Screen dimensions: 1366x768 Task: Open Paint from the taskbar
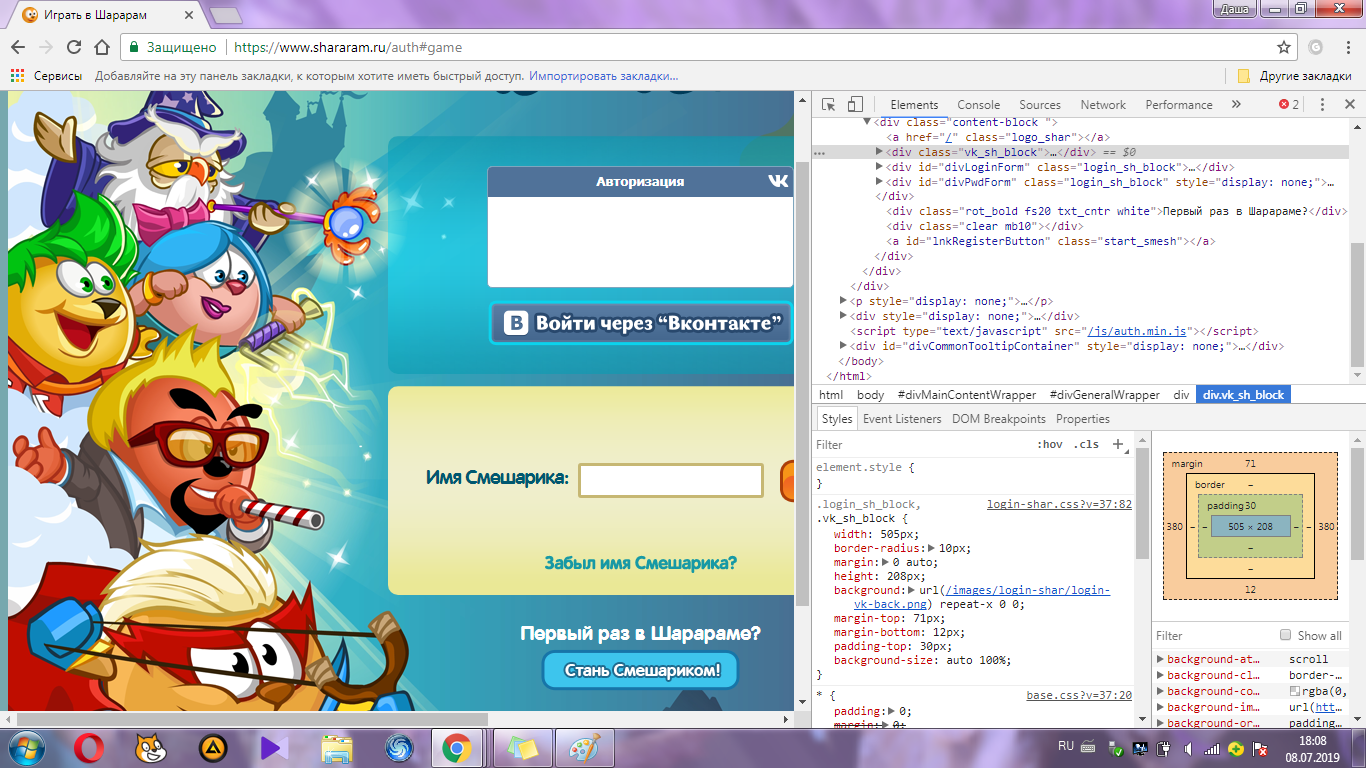click(x=583, y=747)
